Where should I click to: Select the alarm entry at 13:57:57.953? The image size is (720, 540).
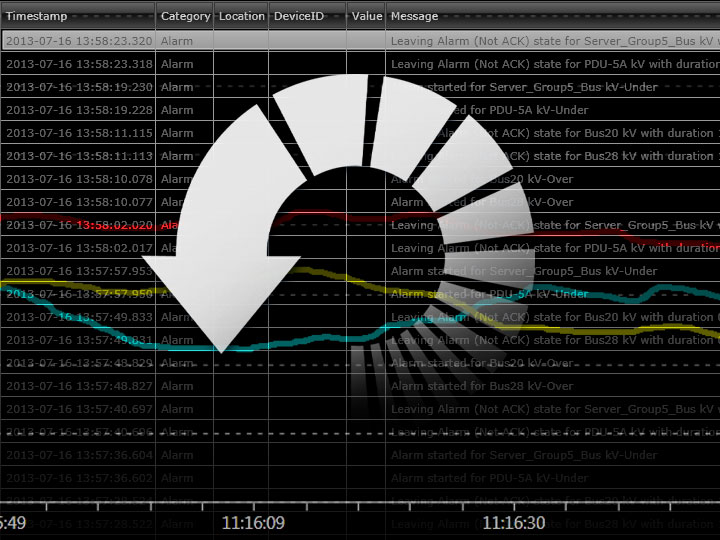pos(80,271)
